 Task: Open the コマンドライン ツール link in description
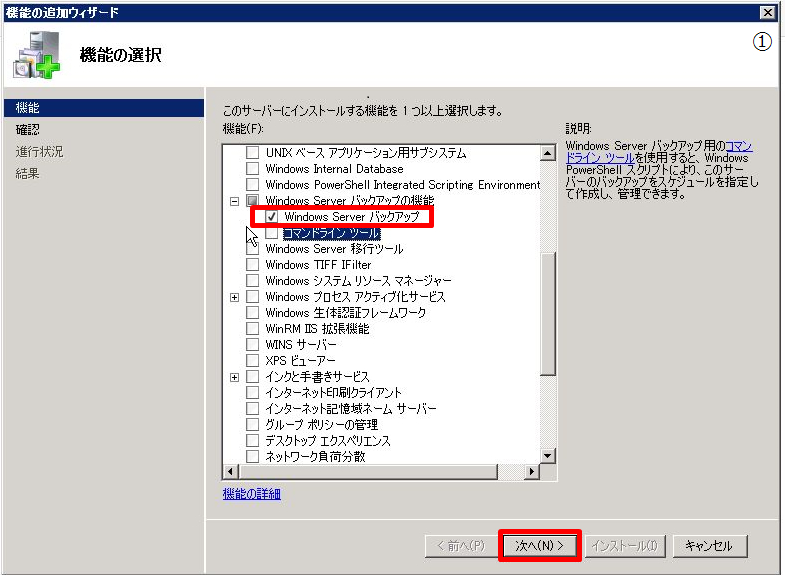point(738,146)
